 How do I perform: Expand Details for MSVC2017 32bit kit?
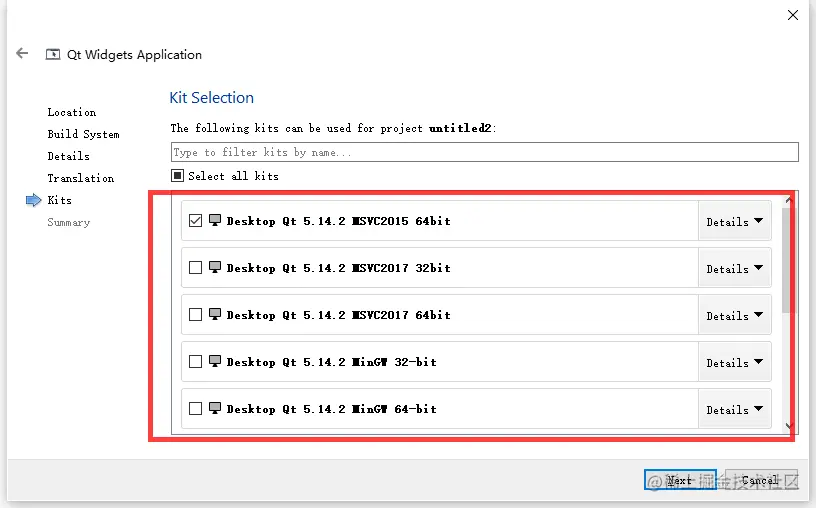(x=734, y=268)
